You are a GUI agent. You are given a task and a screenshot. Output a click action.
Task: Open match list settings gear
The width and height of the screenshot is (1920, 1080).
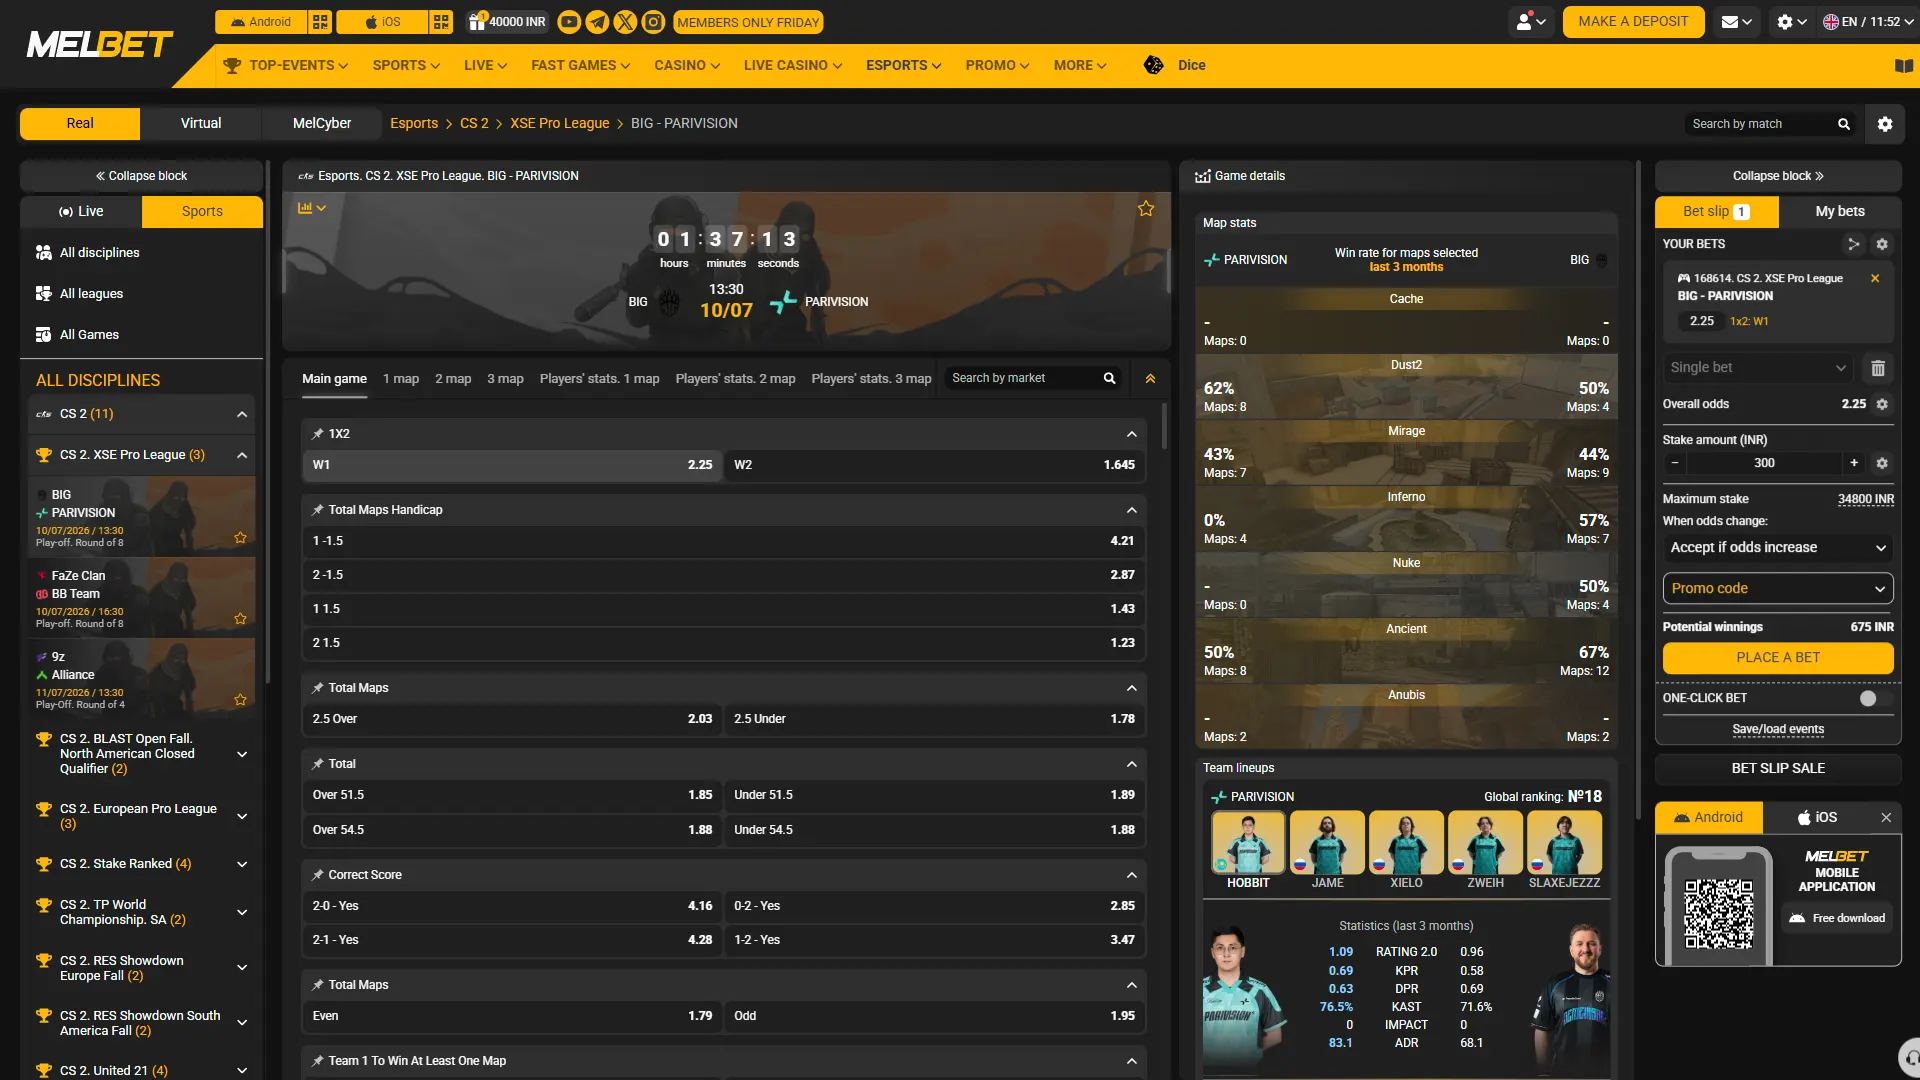tap(1885, 124)
